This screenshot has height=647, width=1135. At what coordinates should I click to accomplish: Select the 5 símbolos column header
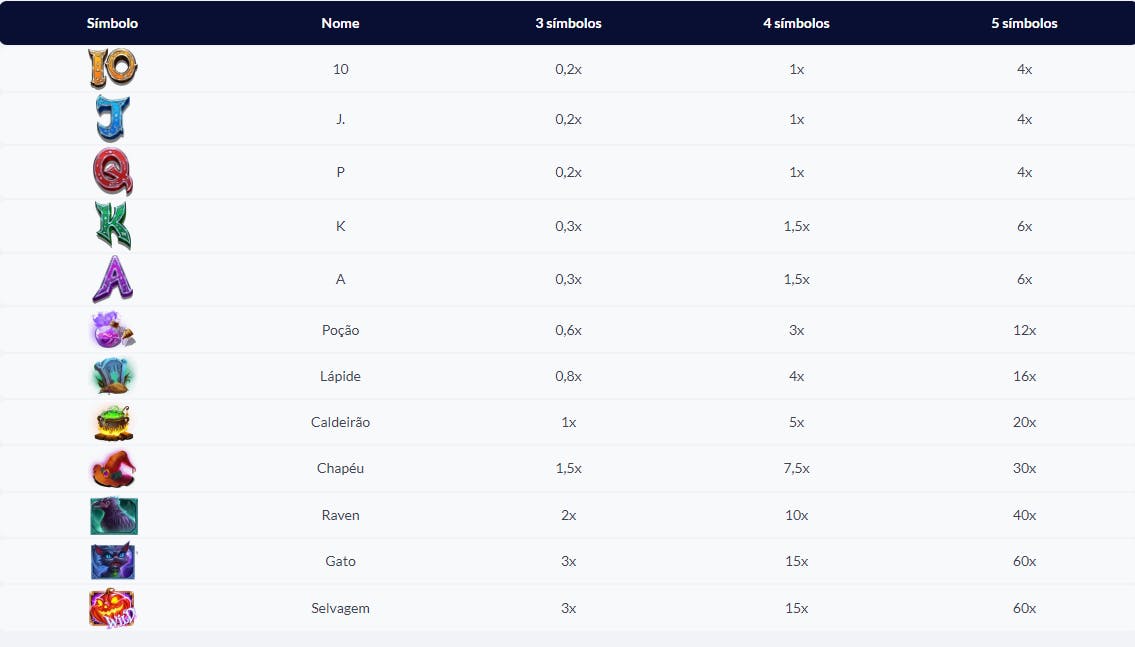coord(1024,23)
